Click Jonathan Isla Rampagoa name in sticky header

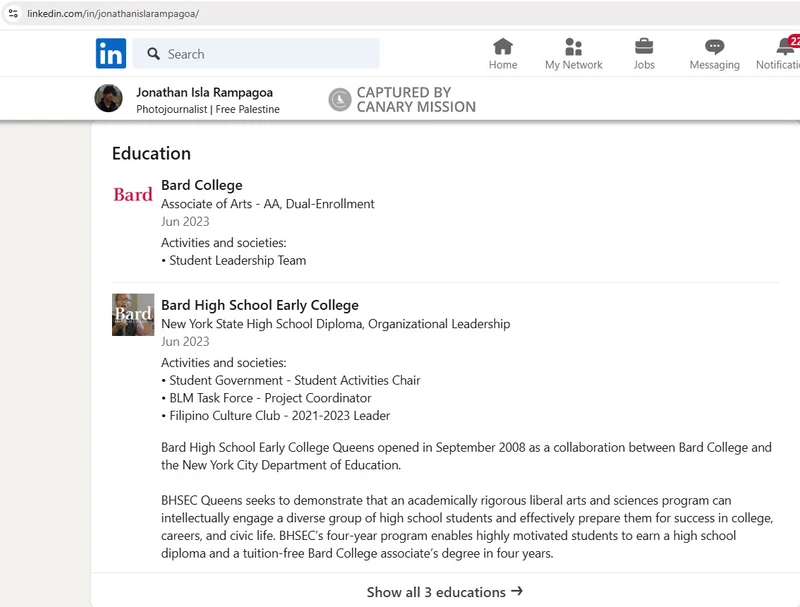(x=204, y=92)
